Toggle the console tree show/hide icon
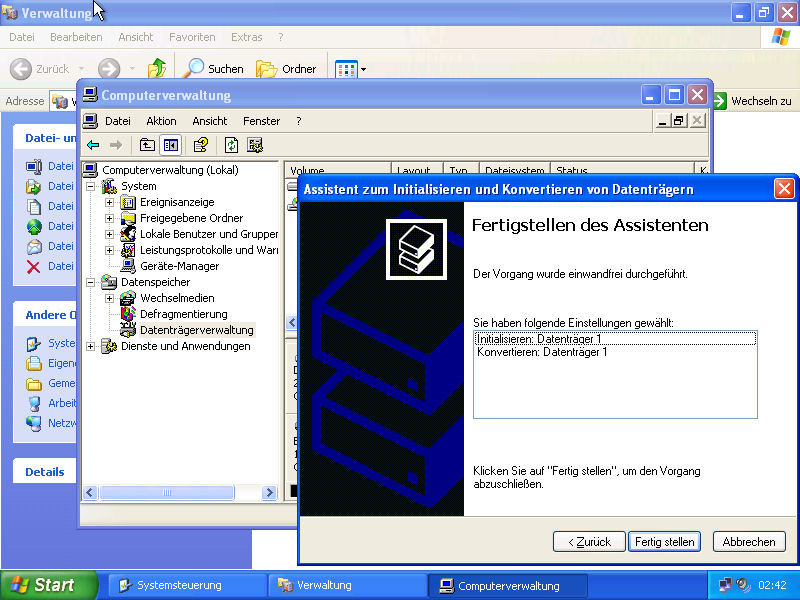Image resolution: width=800 pixels, height=600 pixels. (x=170, y=145)
